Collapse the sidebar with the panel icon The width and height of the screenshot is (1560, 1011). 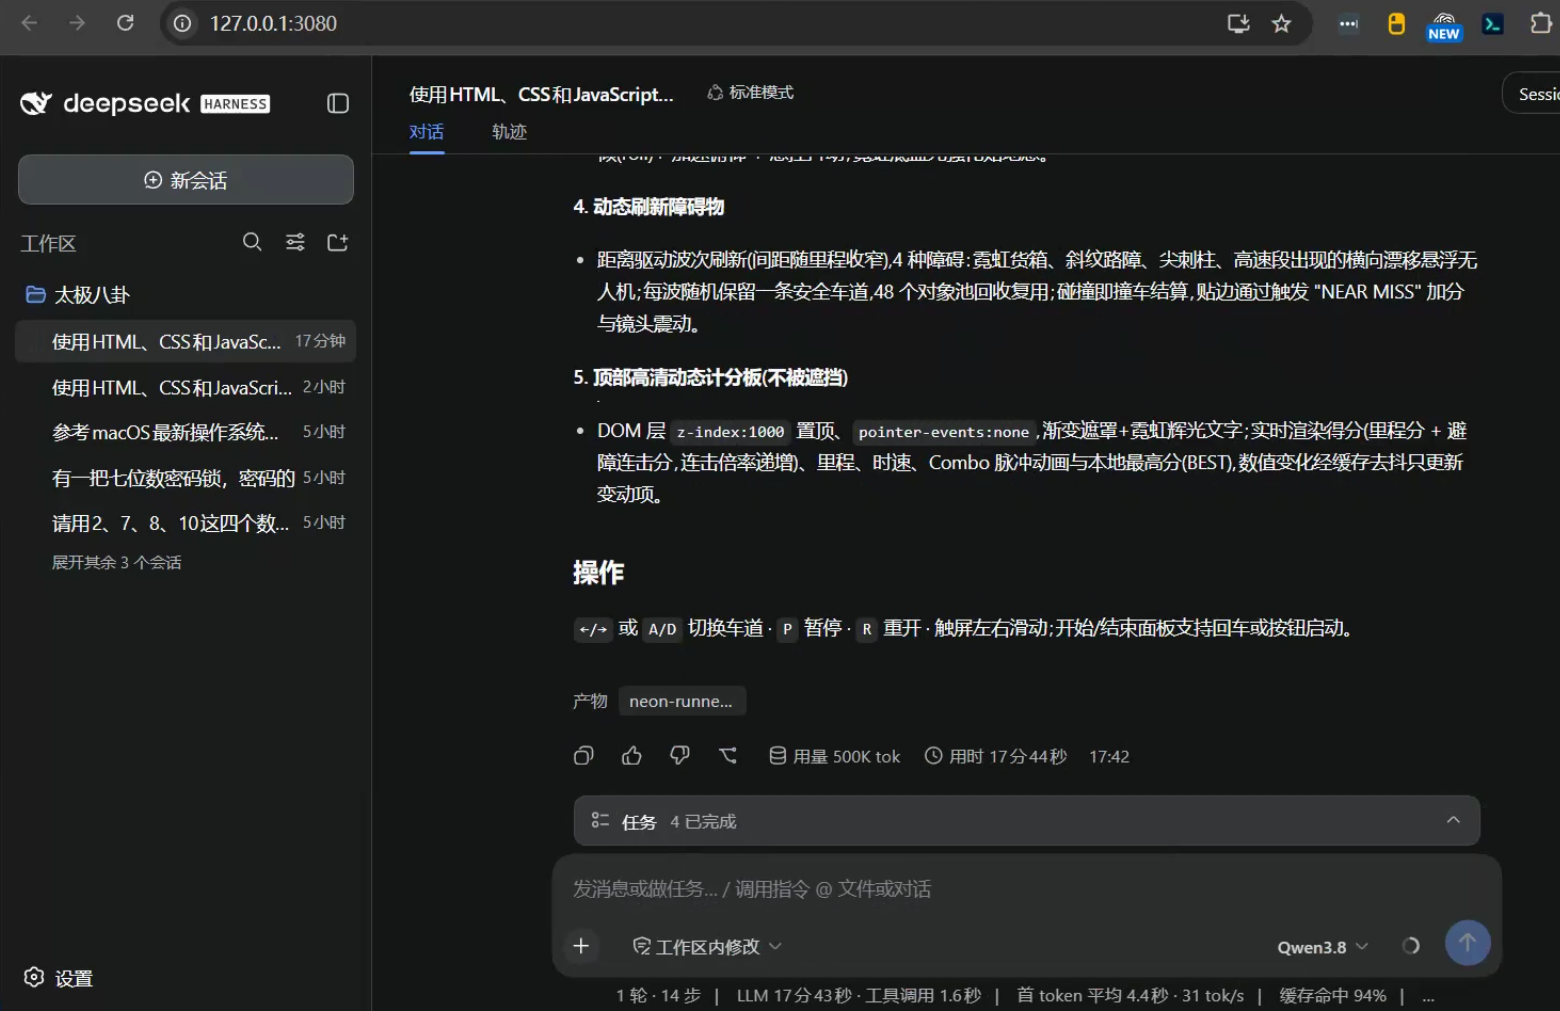(338, 104)
